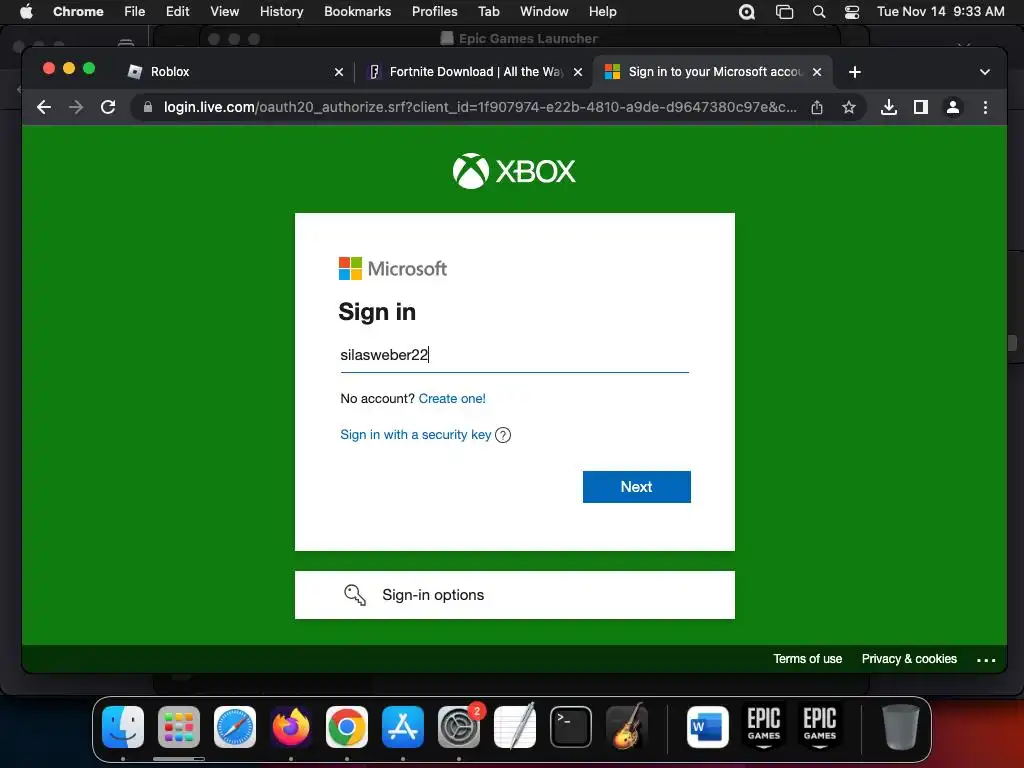Reload the Microsoft sign-in page
The height and width of the screenshot is (768, 1024).
(108, 107)
